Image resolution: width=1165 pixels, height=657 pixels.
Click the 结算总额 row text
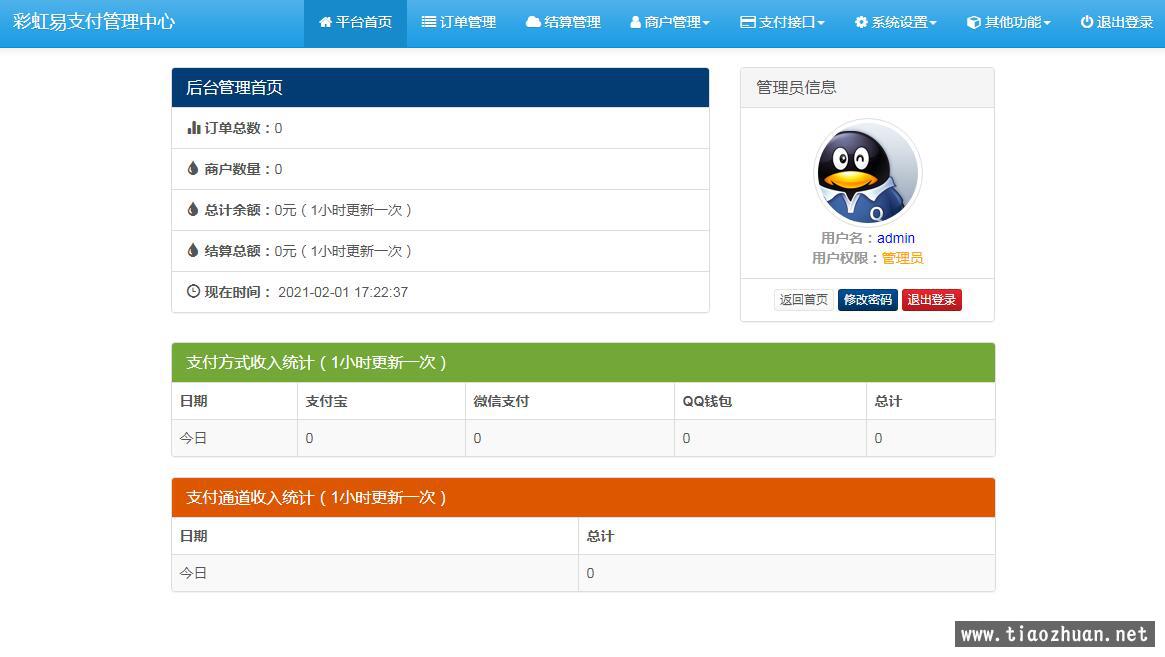click(308, 250)
